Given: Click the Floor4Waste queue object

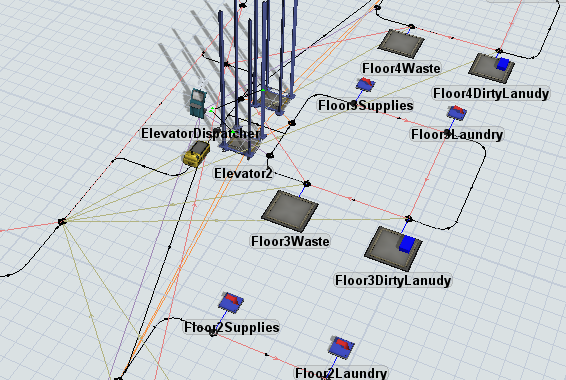Looking at the screenshot, I should pyautogui.click(x=401, y=44).
